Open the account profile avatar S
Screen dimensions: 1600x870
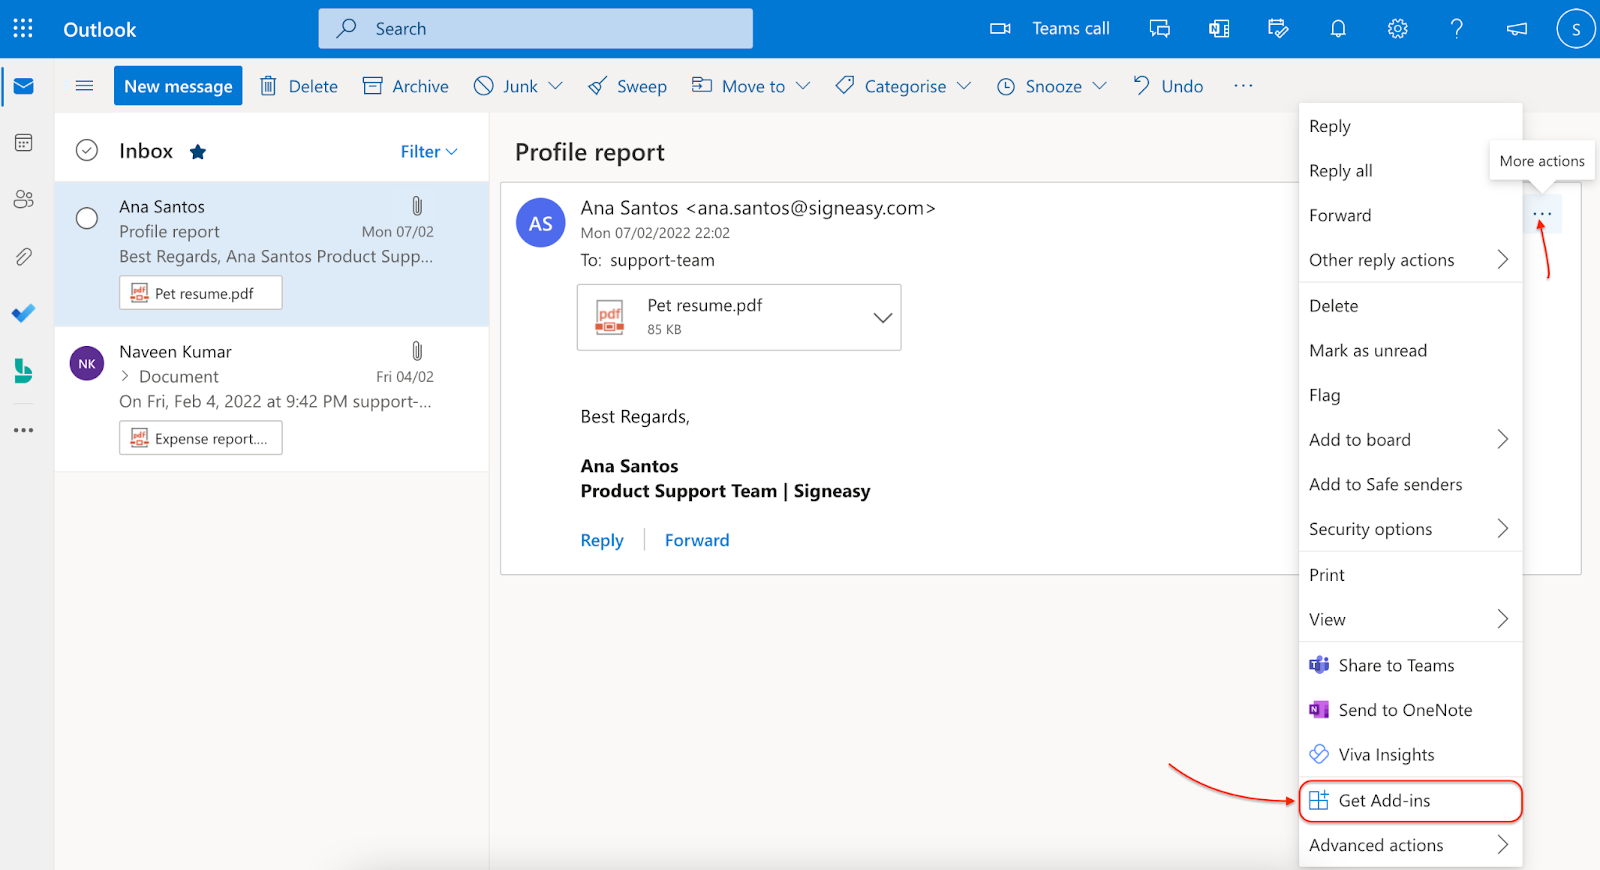click(x=1576, y=29)
